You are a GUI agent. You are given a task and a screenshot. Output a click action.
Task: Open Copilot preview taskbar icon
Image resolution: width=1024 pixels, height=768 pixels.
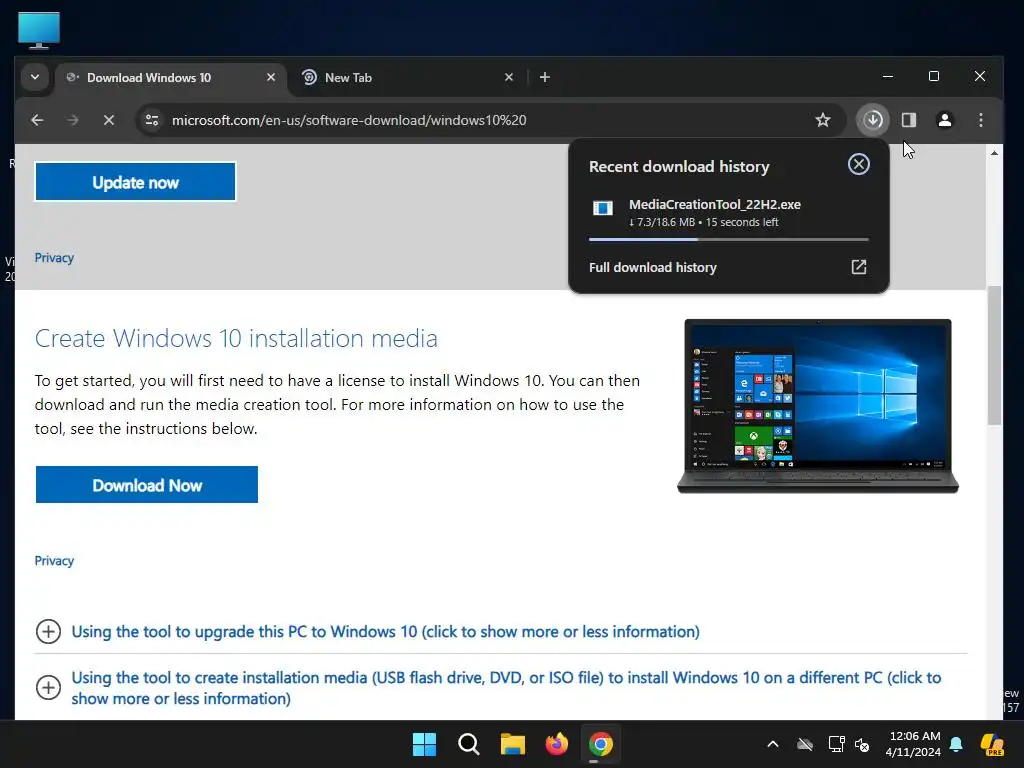point(993,744)
